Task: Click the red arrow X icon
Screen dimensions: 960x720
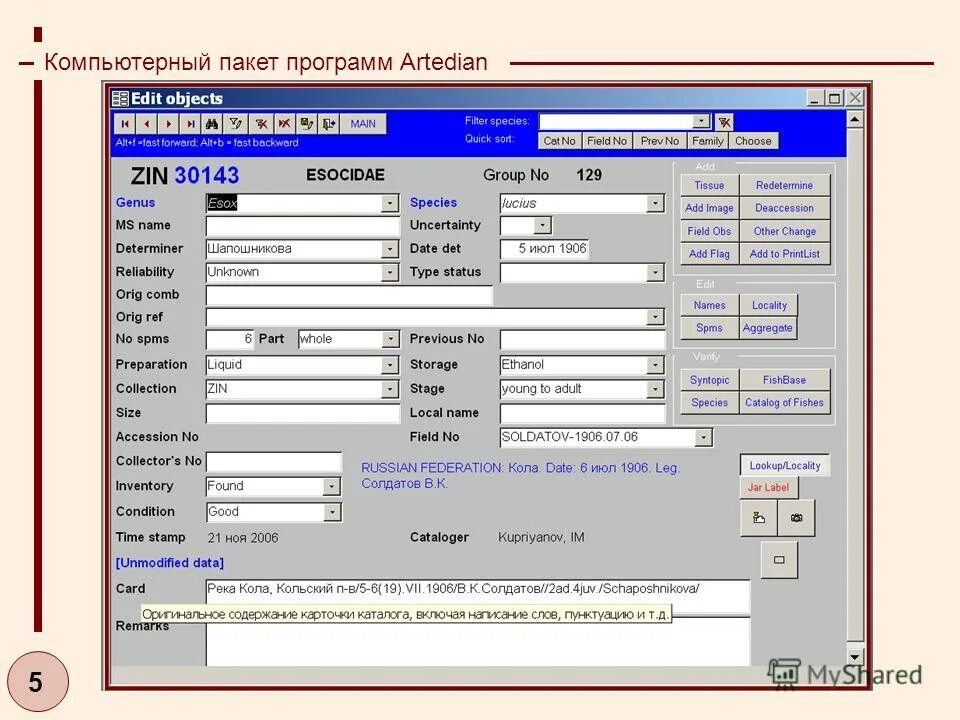Action: click(284, 124)
